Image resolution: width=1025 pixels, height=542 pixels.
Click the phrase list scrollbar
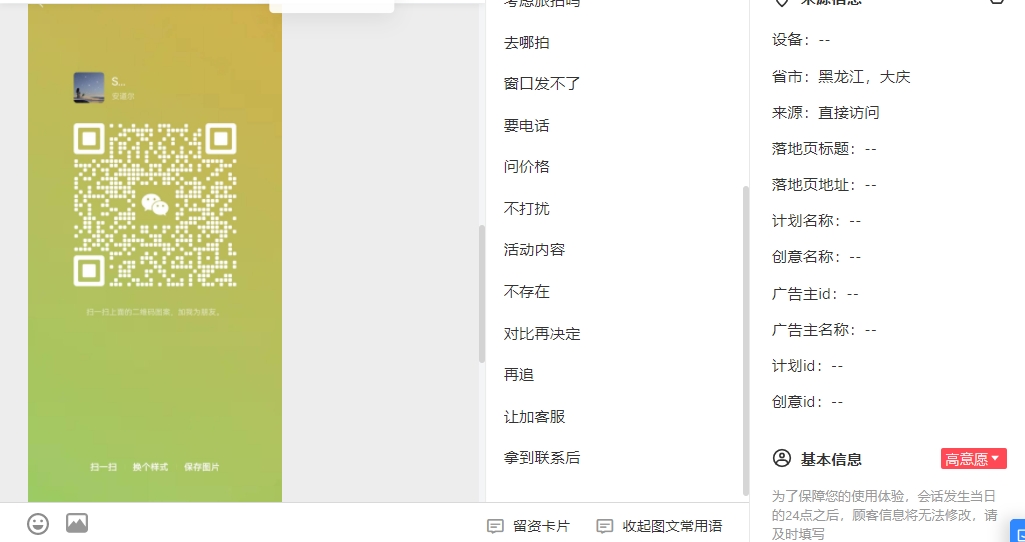(x=745, y=340)
